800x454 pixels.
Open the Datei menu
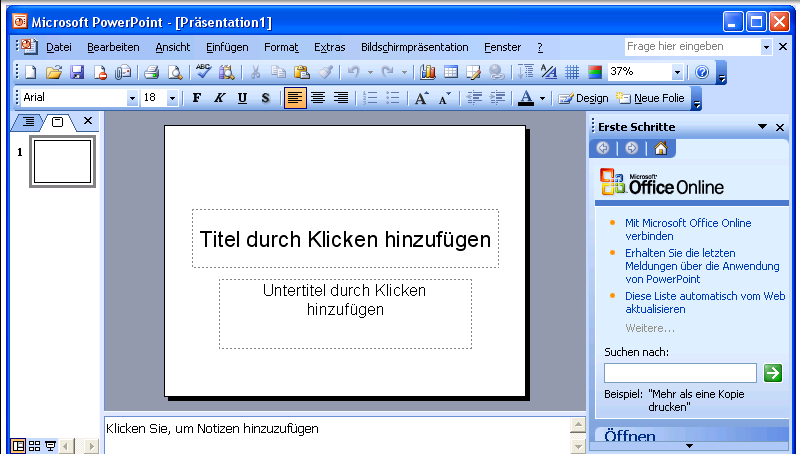(59, 47)
